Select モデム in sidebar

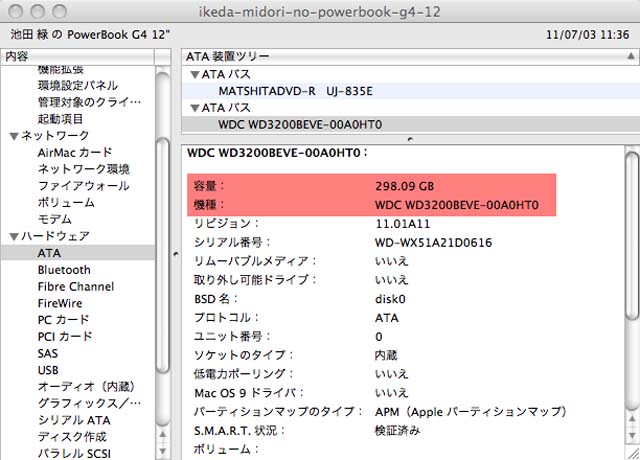point(55,220)
